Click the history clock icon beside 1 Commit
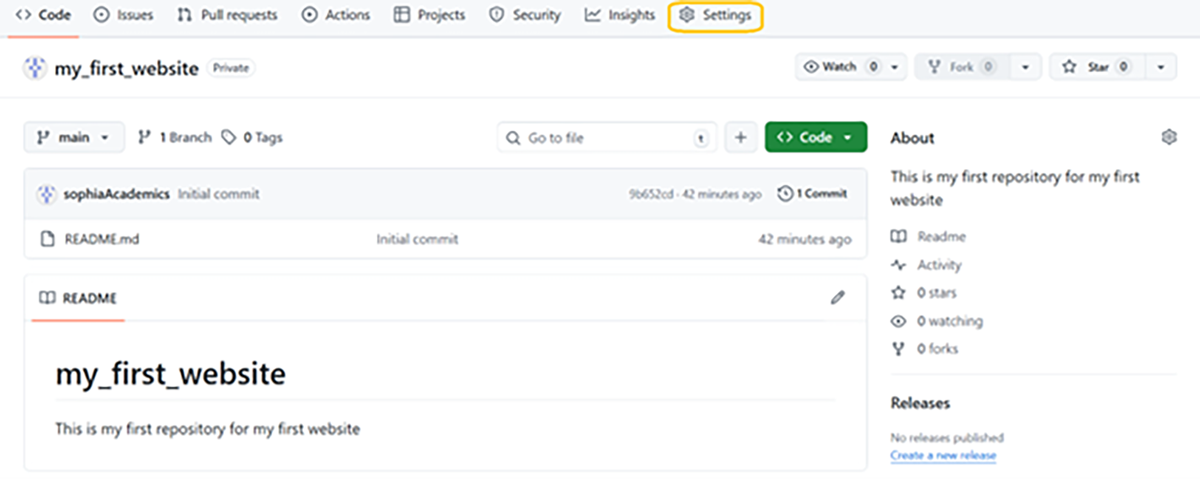1200x479 pixels. [x=785, y=193]
